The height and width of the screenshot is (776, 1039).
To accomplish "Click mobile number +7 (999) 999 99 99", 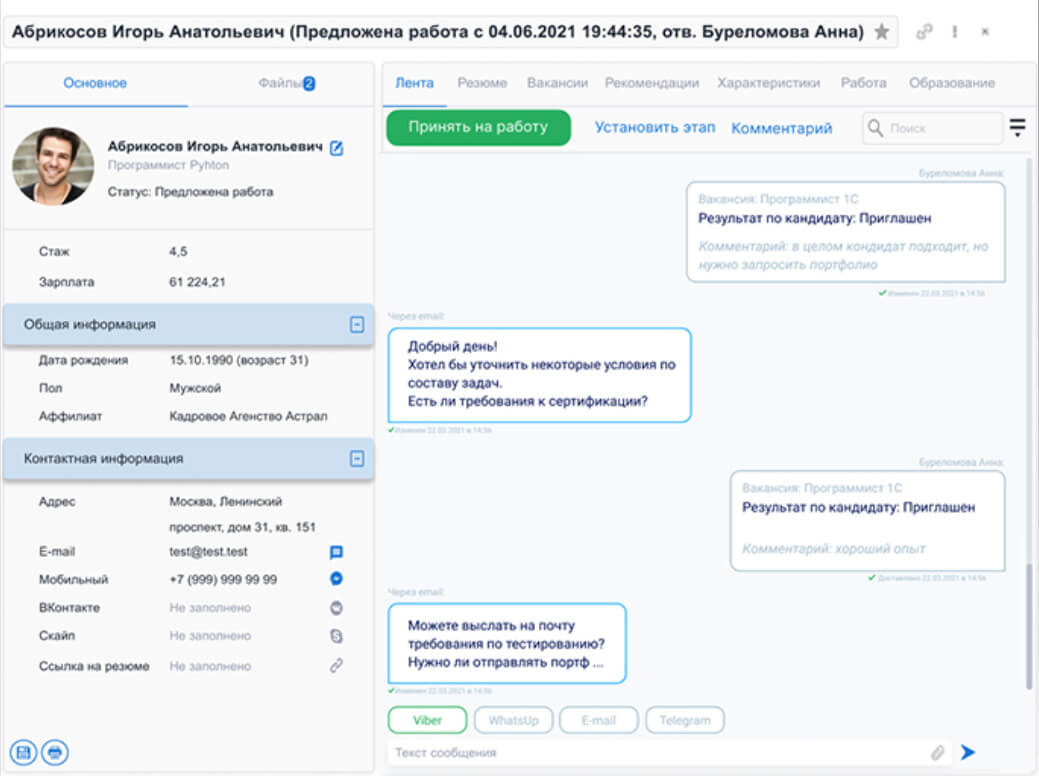I will 223,579.
